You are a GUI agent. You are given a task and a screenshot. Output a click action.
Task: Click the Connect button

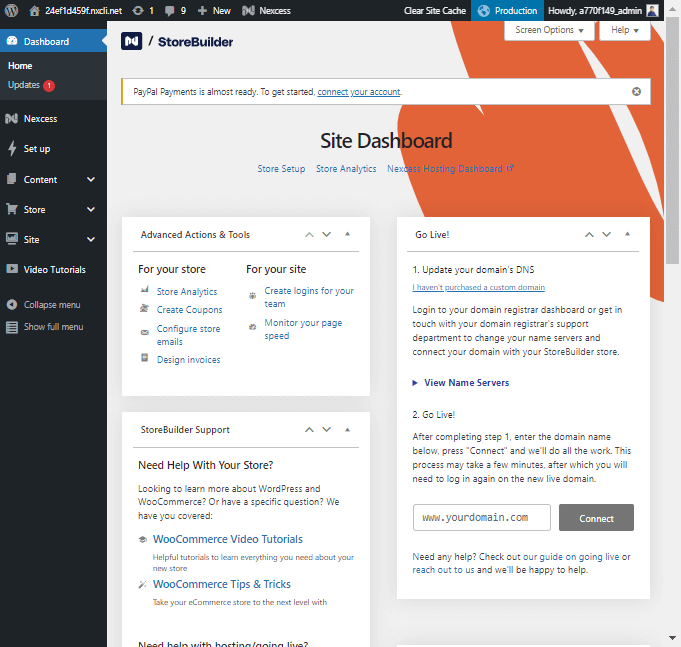tap(596, 517)
